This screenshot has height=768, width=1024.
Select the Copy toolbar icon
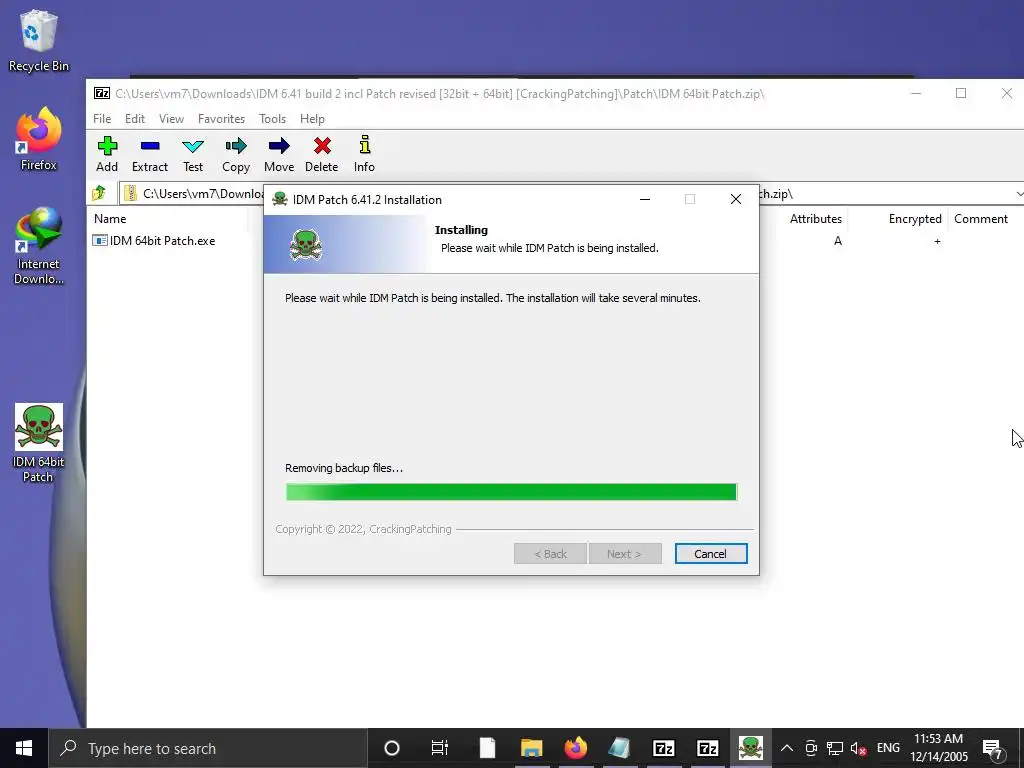click(236, 154)
